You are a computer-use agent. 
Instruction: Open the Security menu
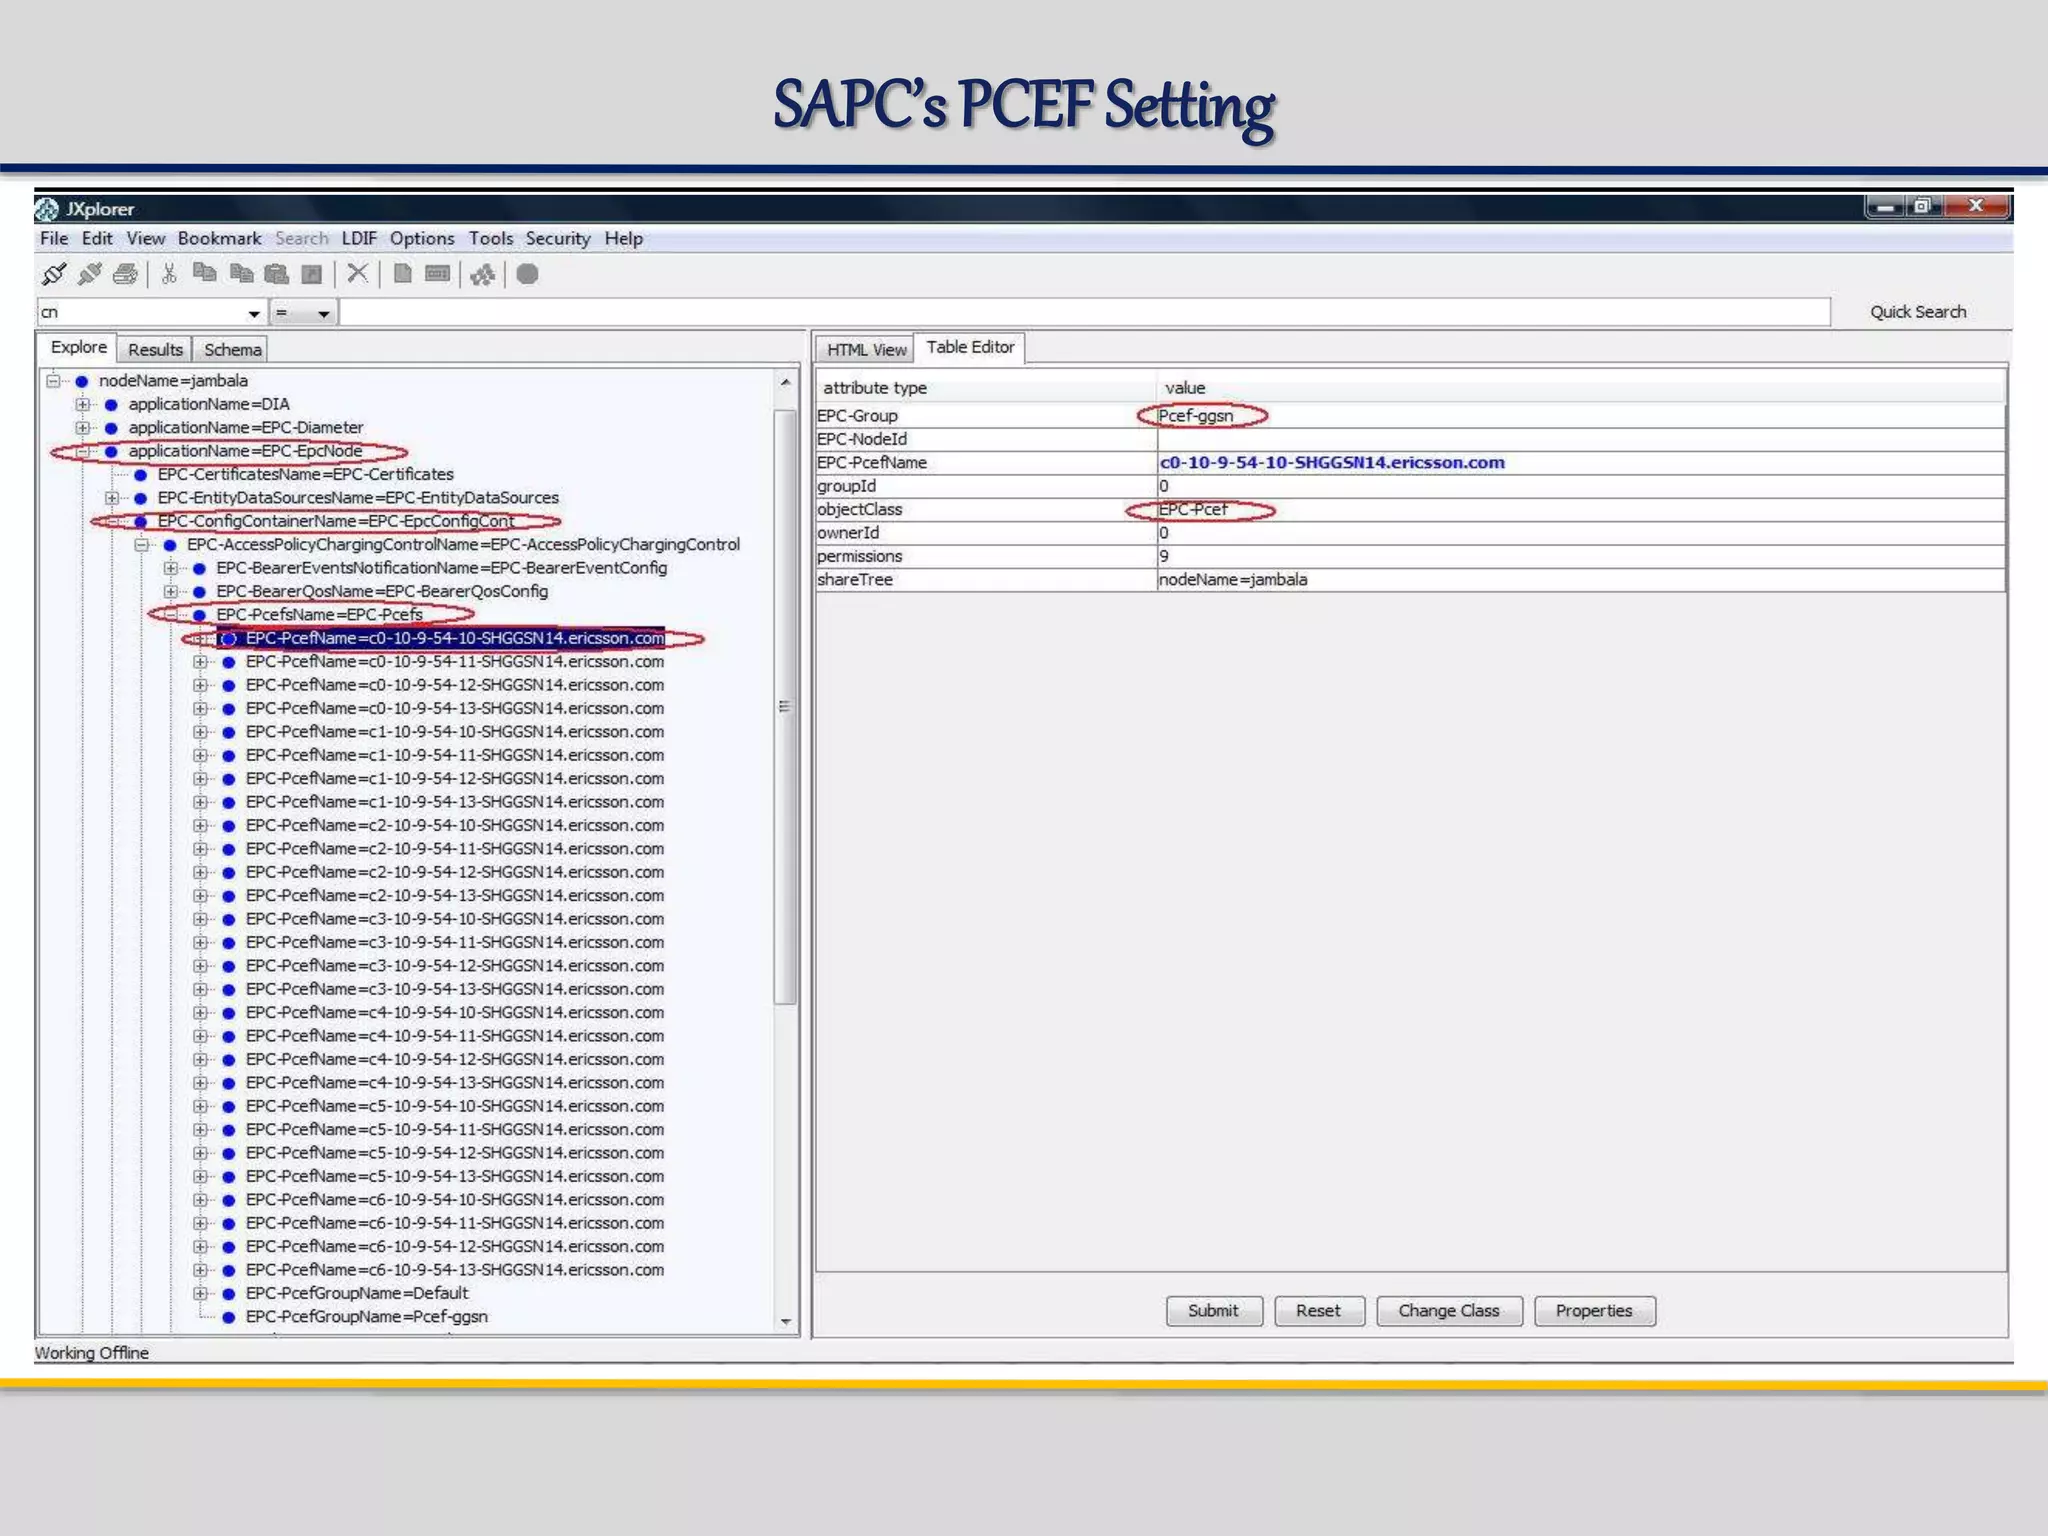(x=558, y=239)
